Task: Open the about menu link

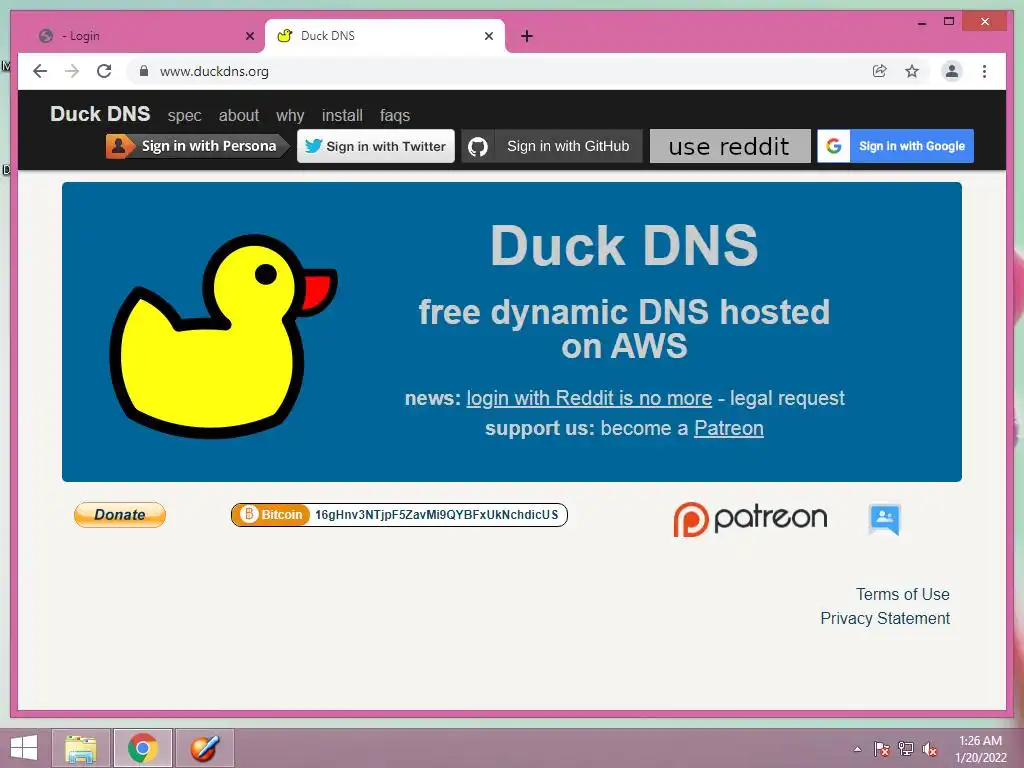Action: coord(238,116)
